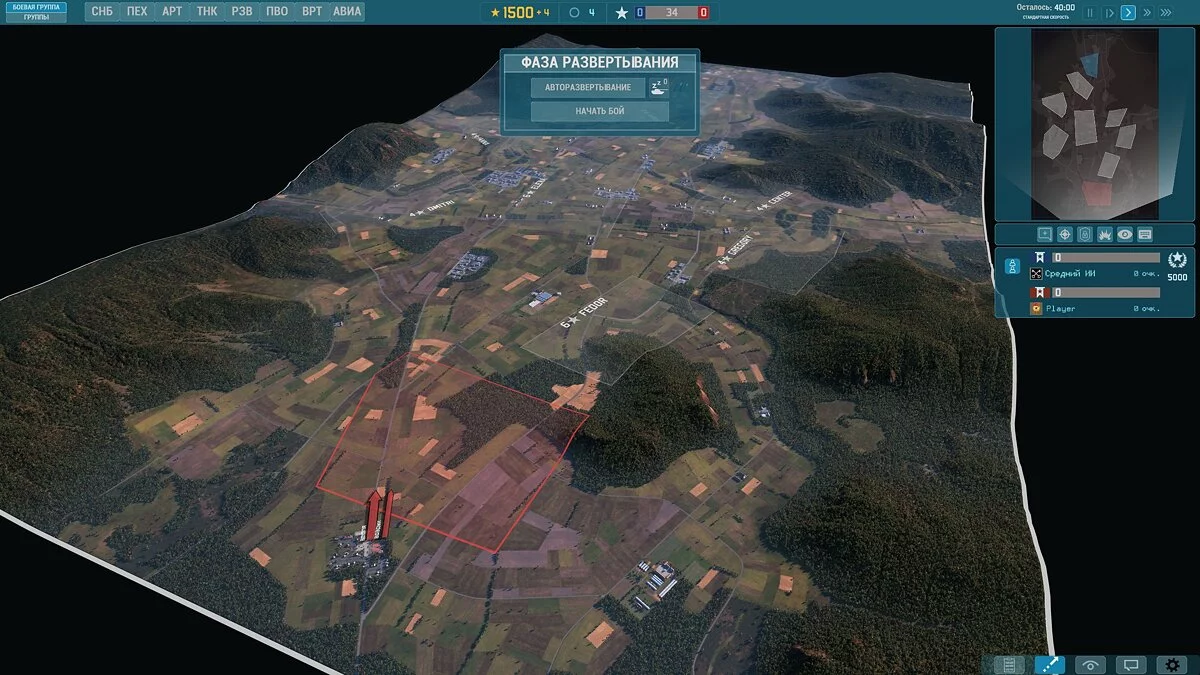Image resolution: width=1200 pixels, height=675 pixels.
Task: Click the blue team score box
Action: point(639,12)
